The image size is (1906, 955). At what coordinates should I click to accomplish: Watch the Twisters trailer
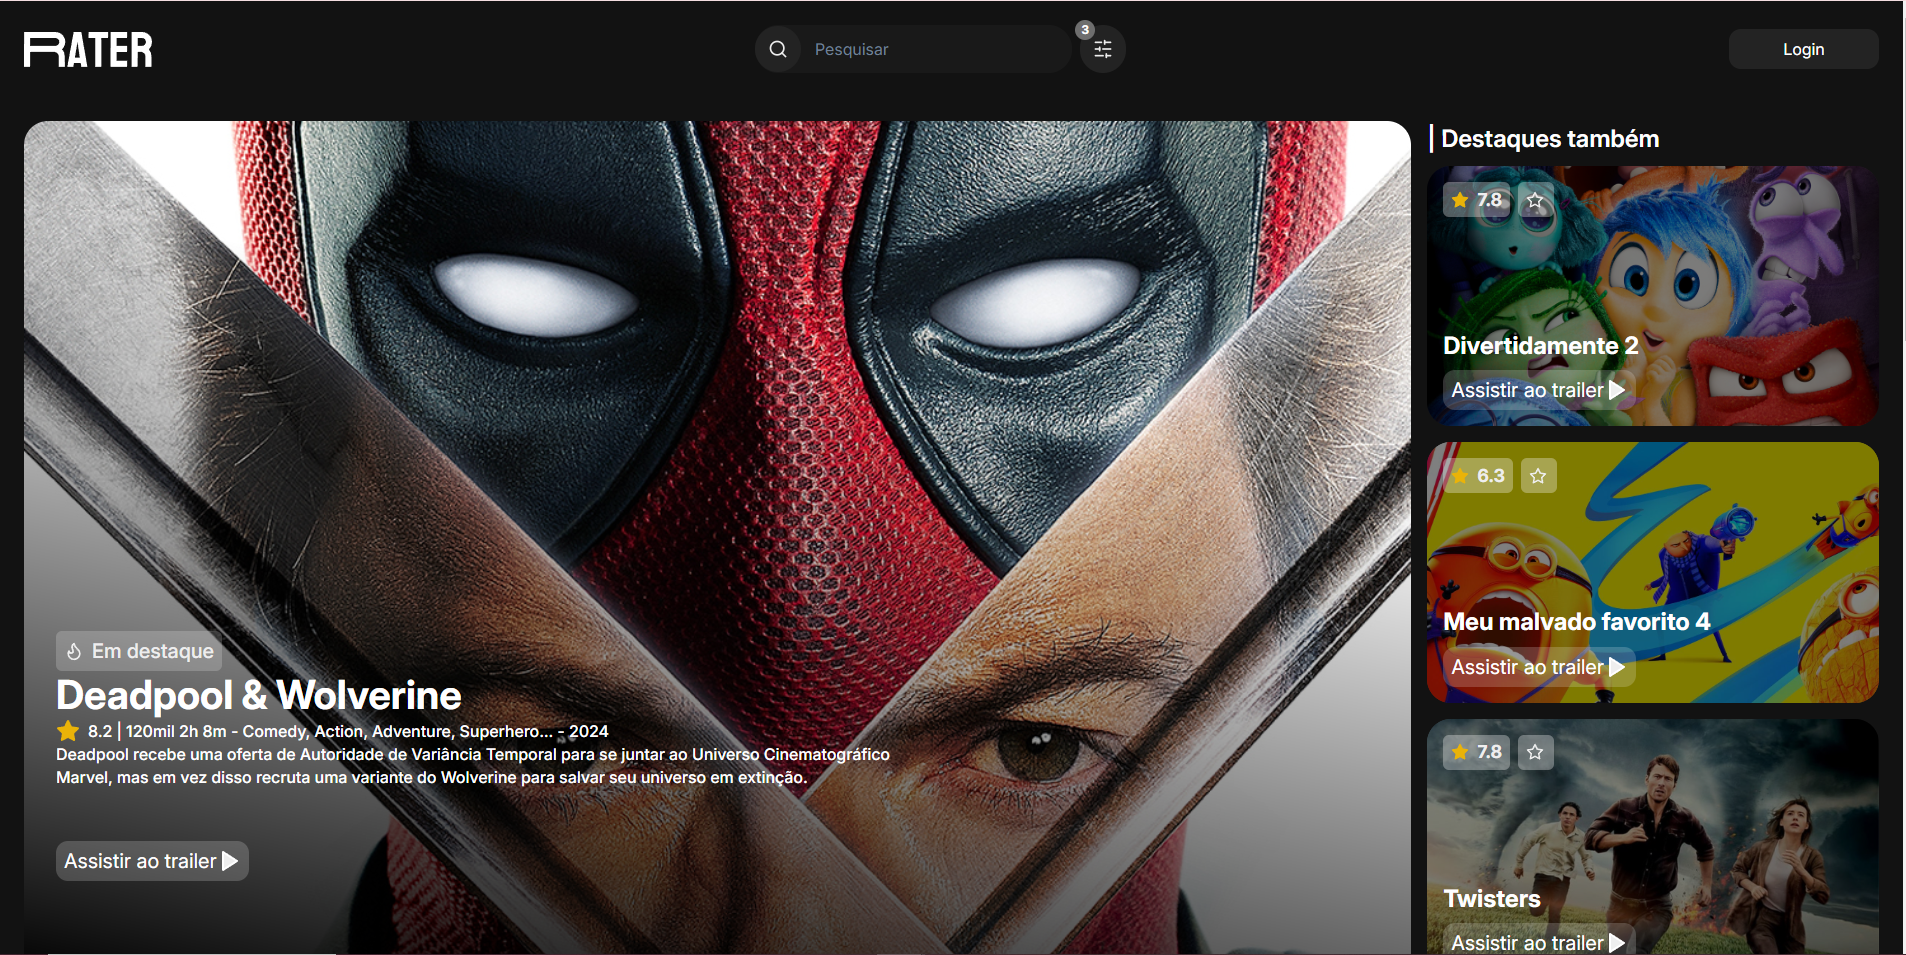point(1538,942)
